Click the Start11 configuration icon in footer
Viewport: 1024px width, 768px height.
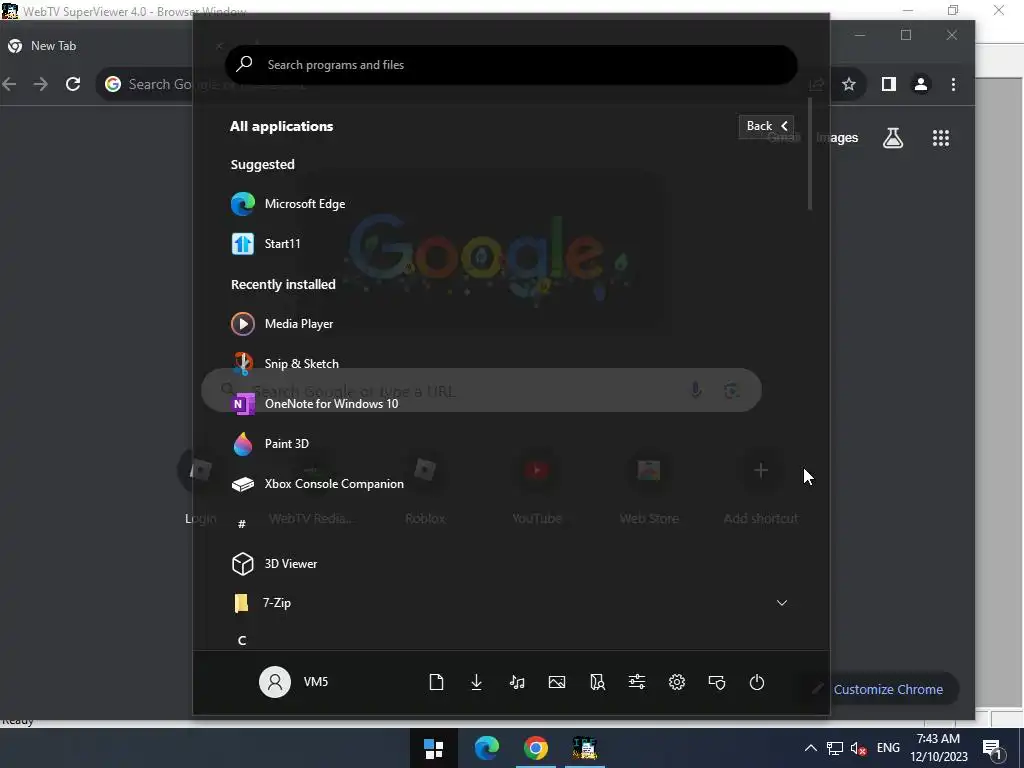717,682
